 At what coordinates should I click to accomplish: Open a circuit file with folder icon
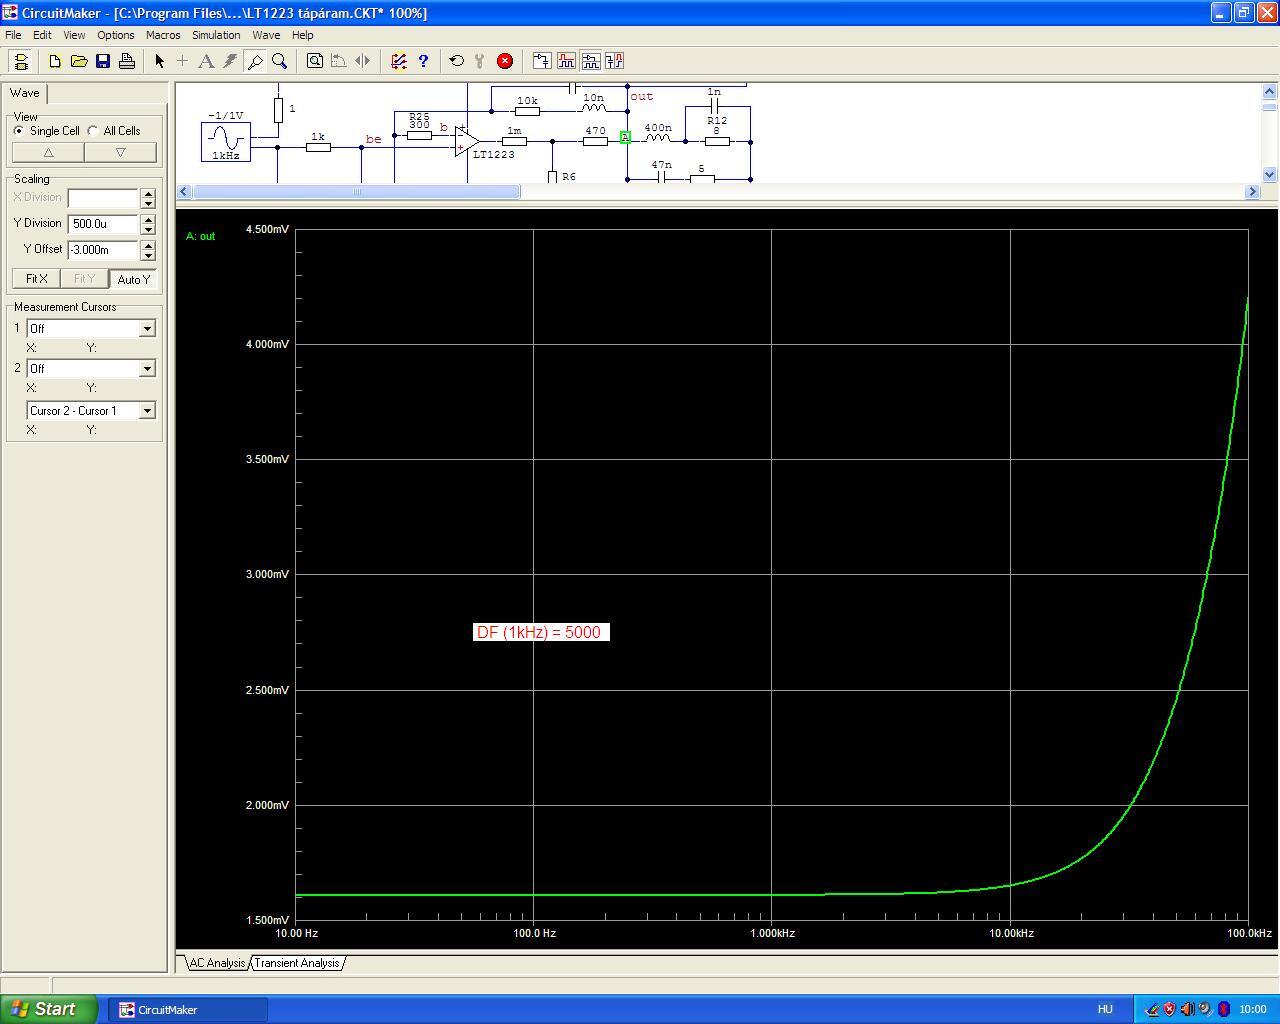click(x=79, y=61)
